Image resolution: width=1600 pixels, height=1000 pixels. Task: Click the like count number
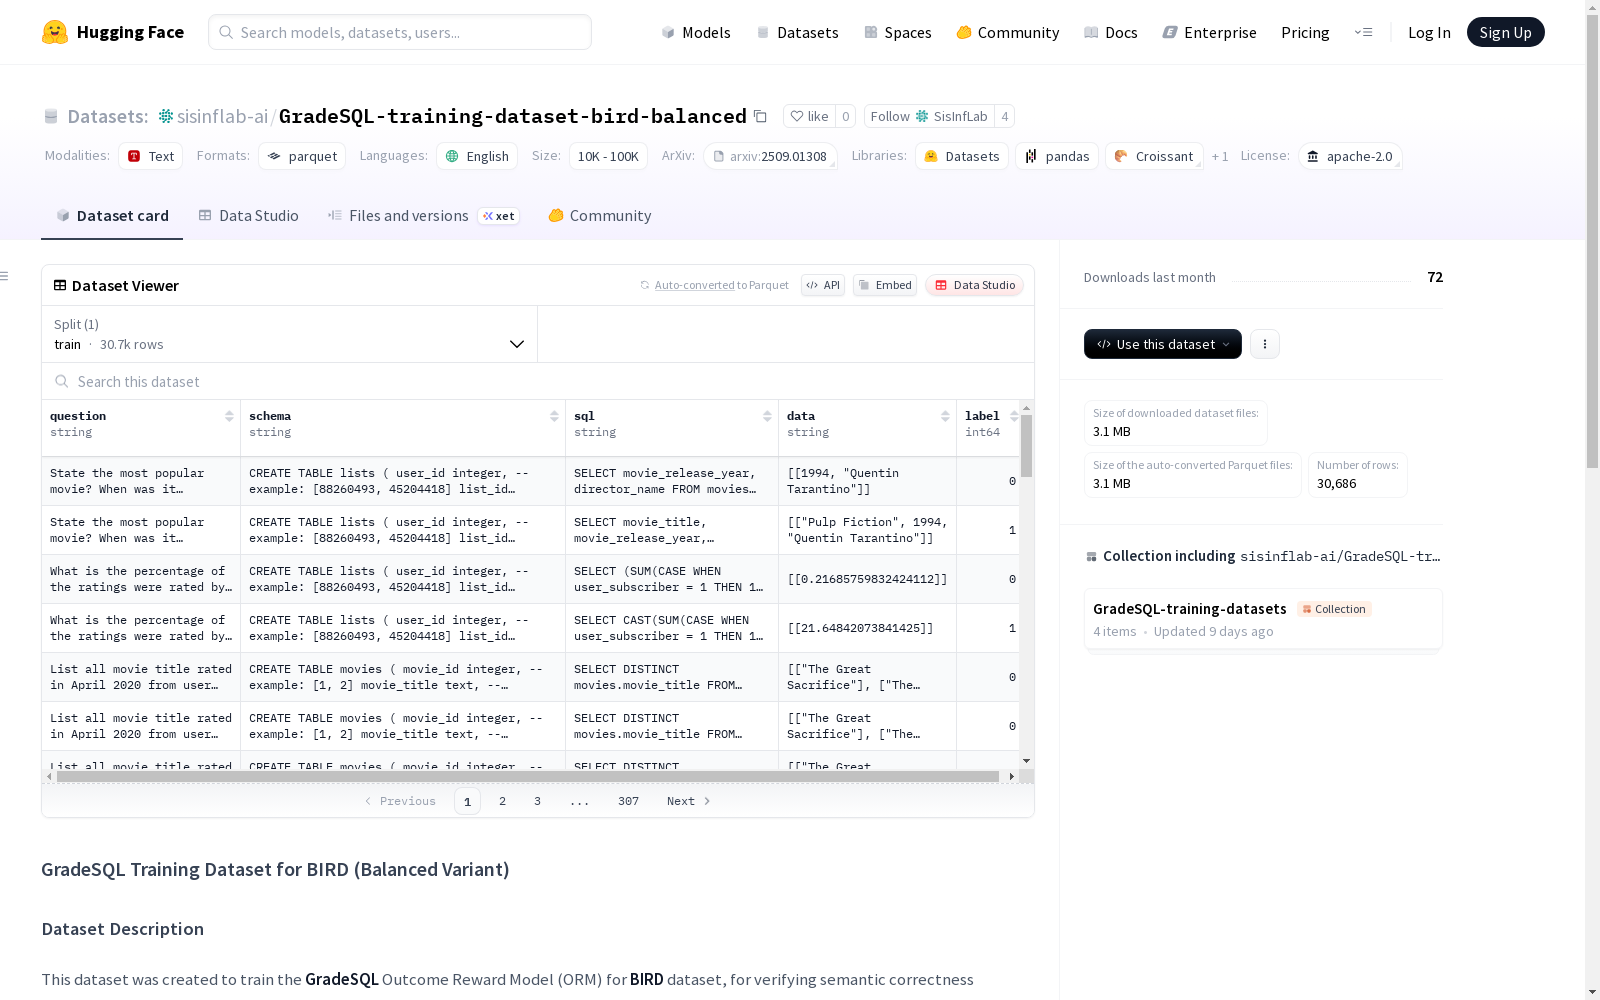click(846, 116)
